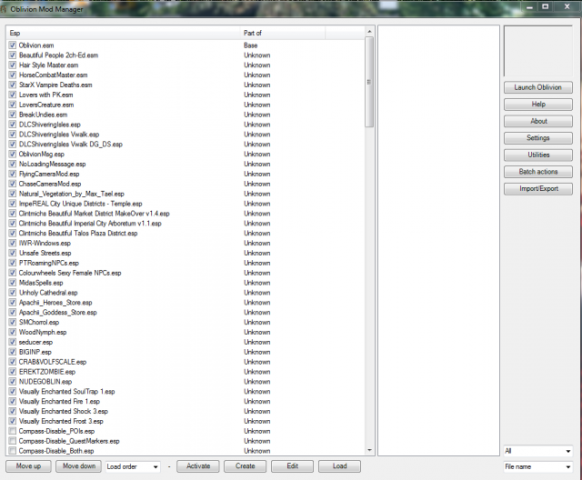Viewport: 582px width, 480px height.
Task: Open the Help button
Action: pos(538,104)
